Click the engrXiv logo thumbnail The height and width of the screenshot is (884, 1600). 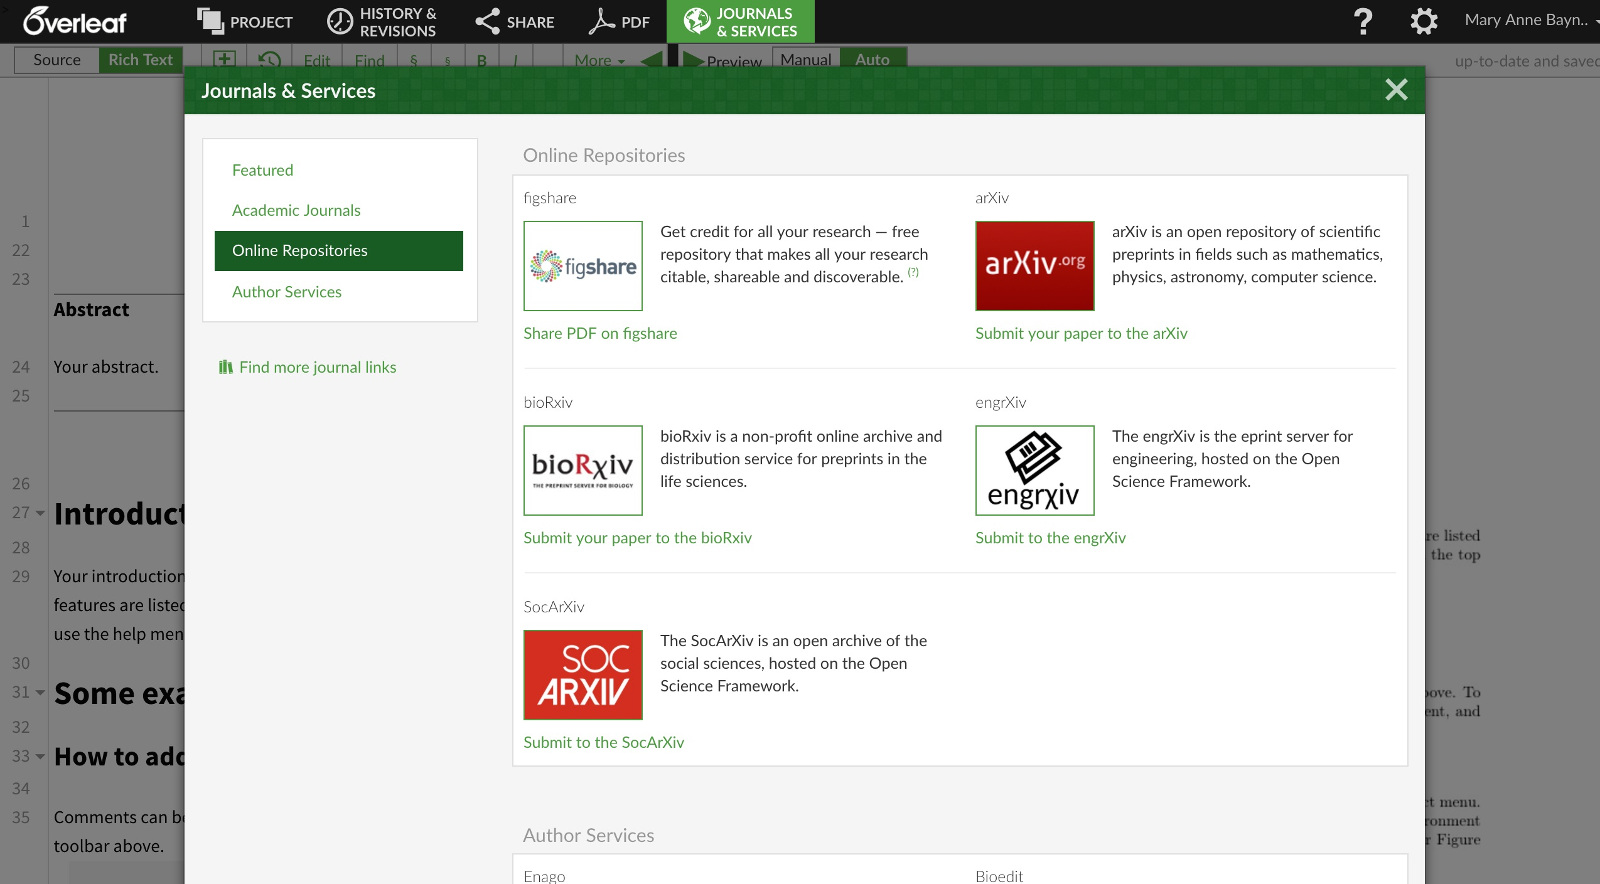click(1035, 470)
